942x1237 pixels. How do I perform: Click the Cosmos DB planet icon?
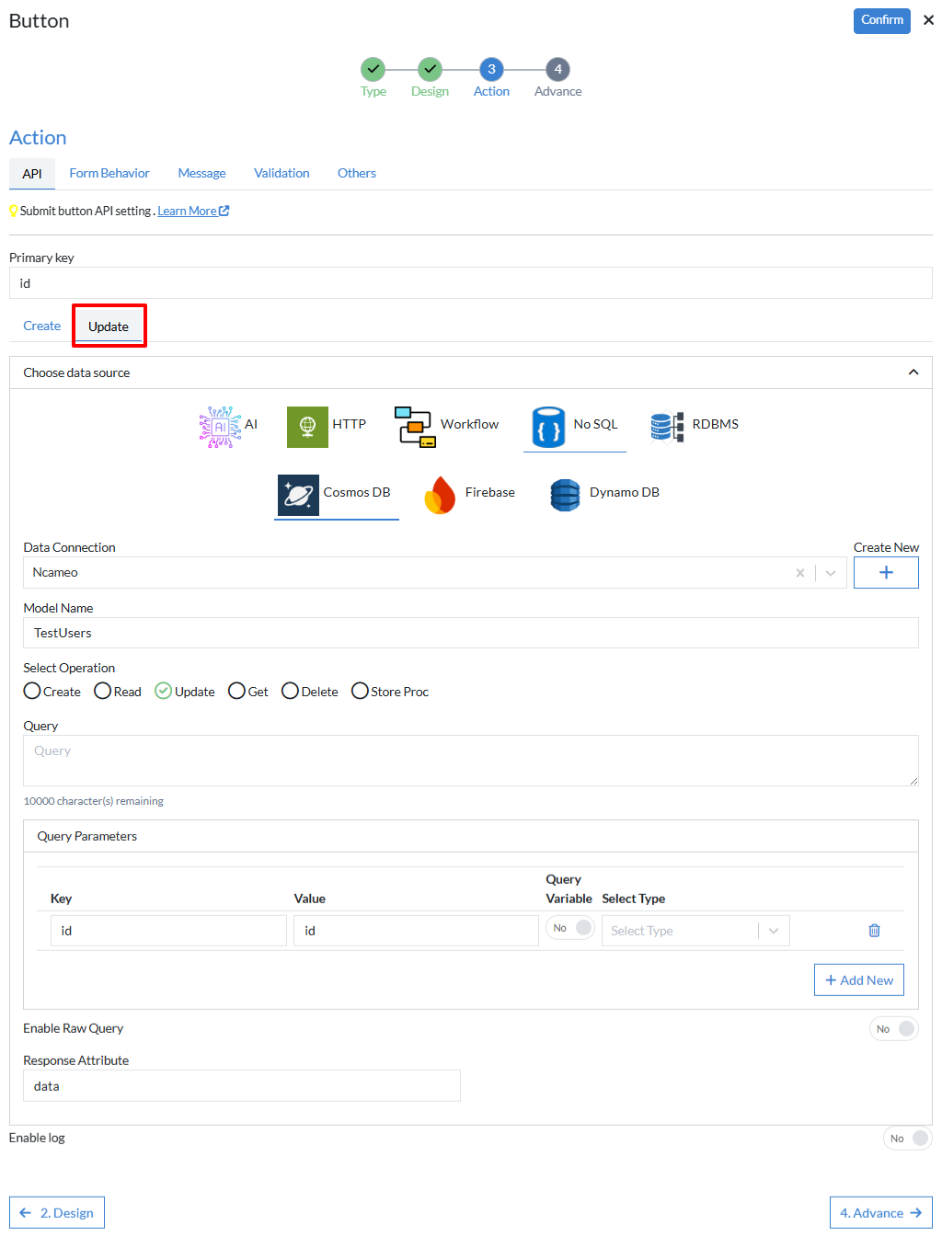tap(298, 494)
